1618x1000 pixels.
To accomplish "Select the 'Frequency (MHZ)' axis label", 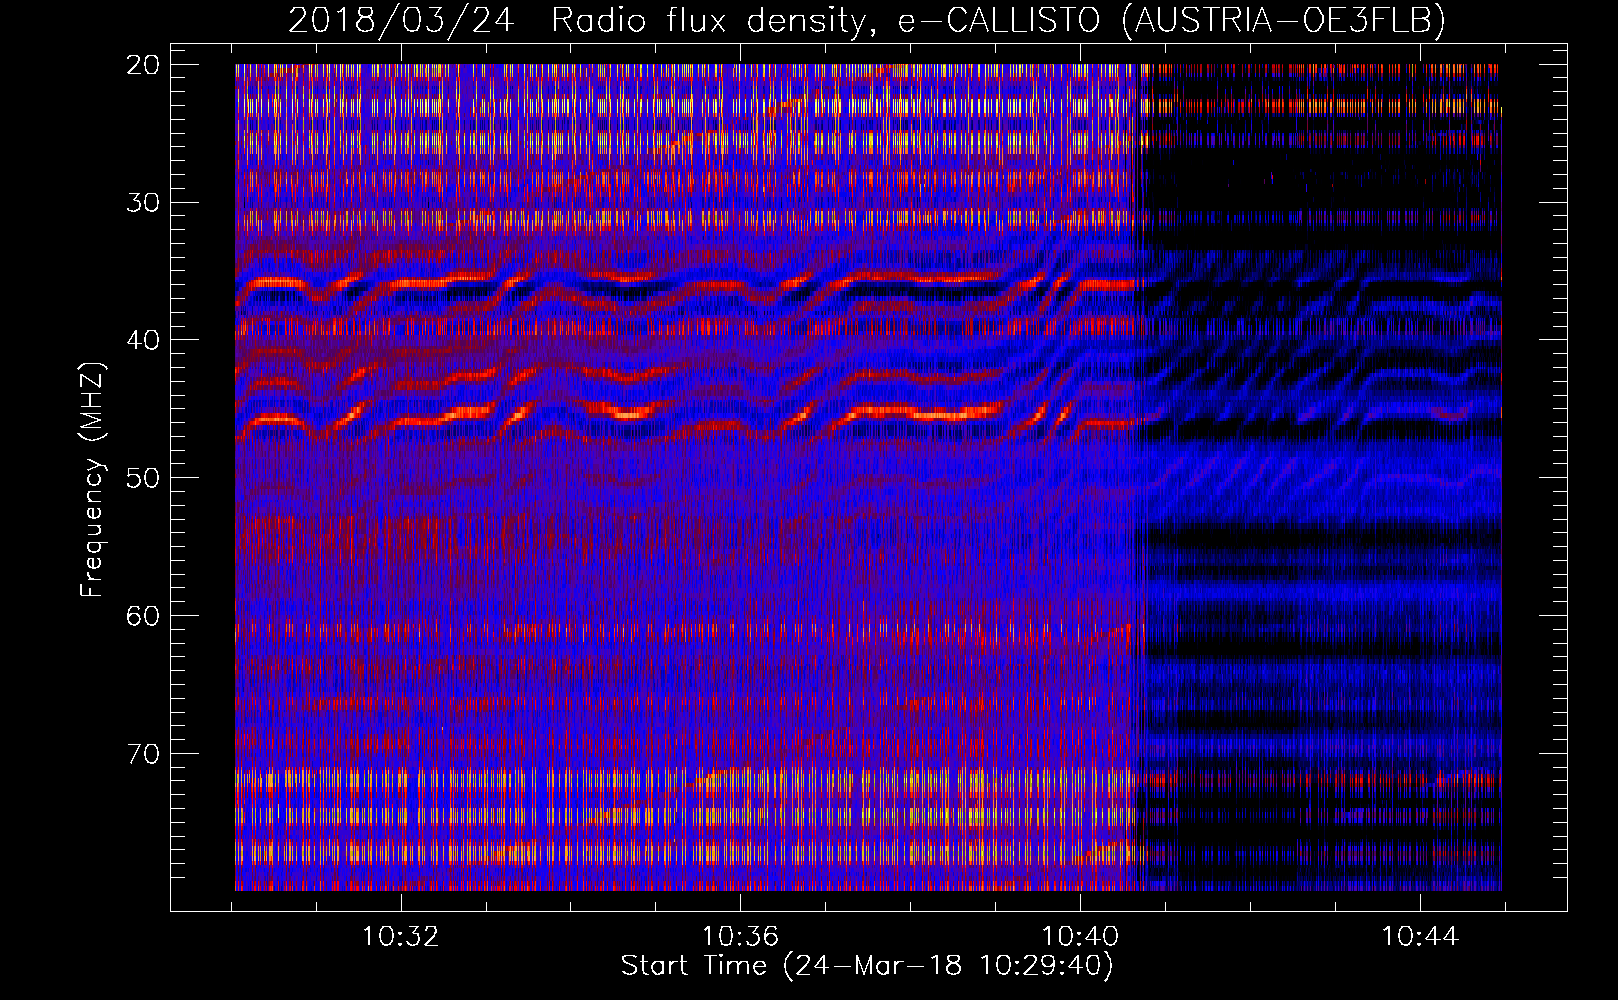I will click(91, 480).
